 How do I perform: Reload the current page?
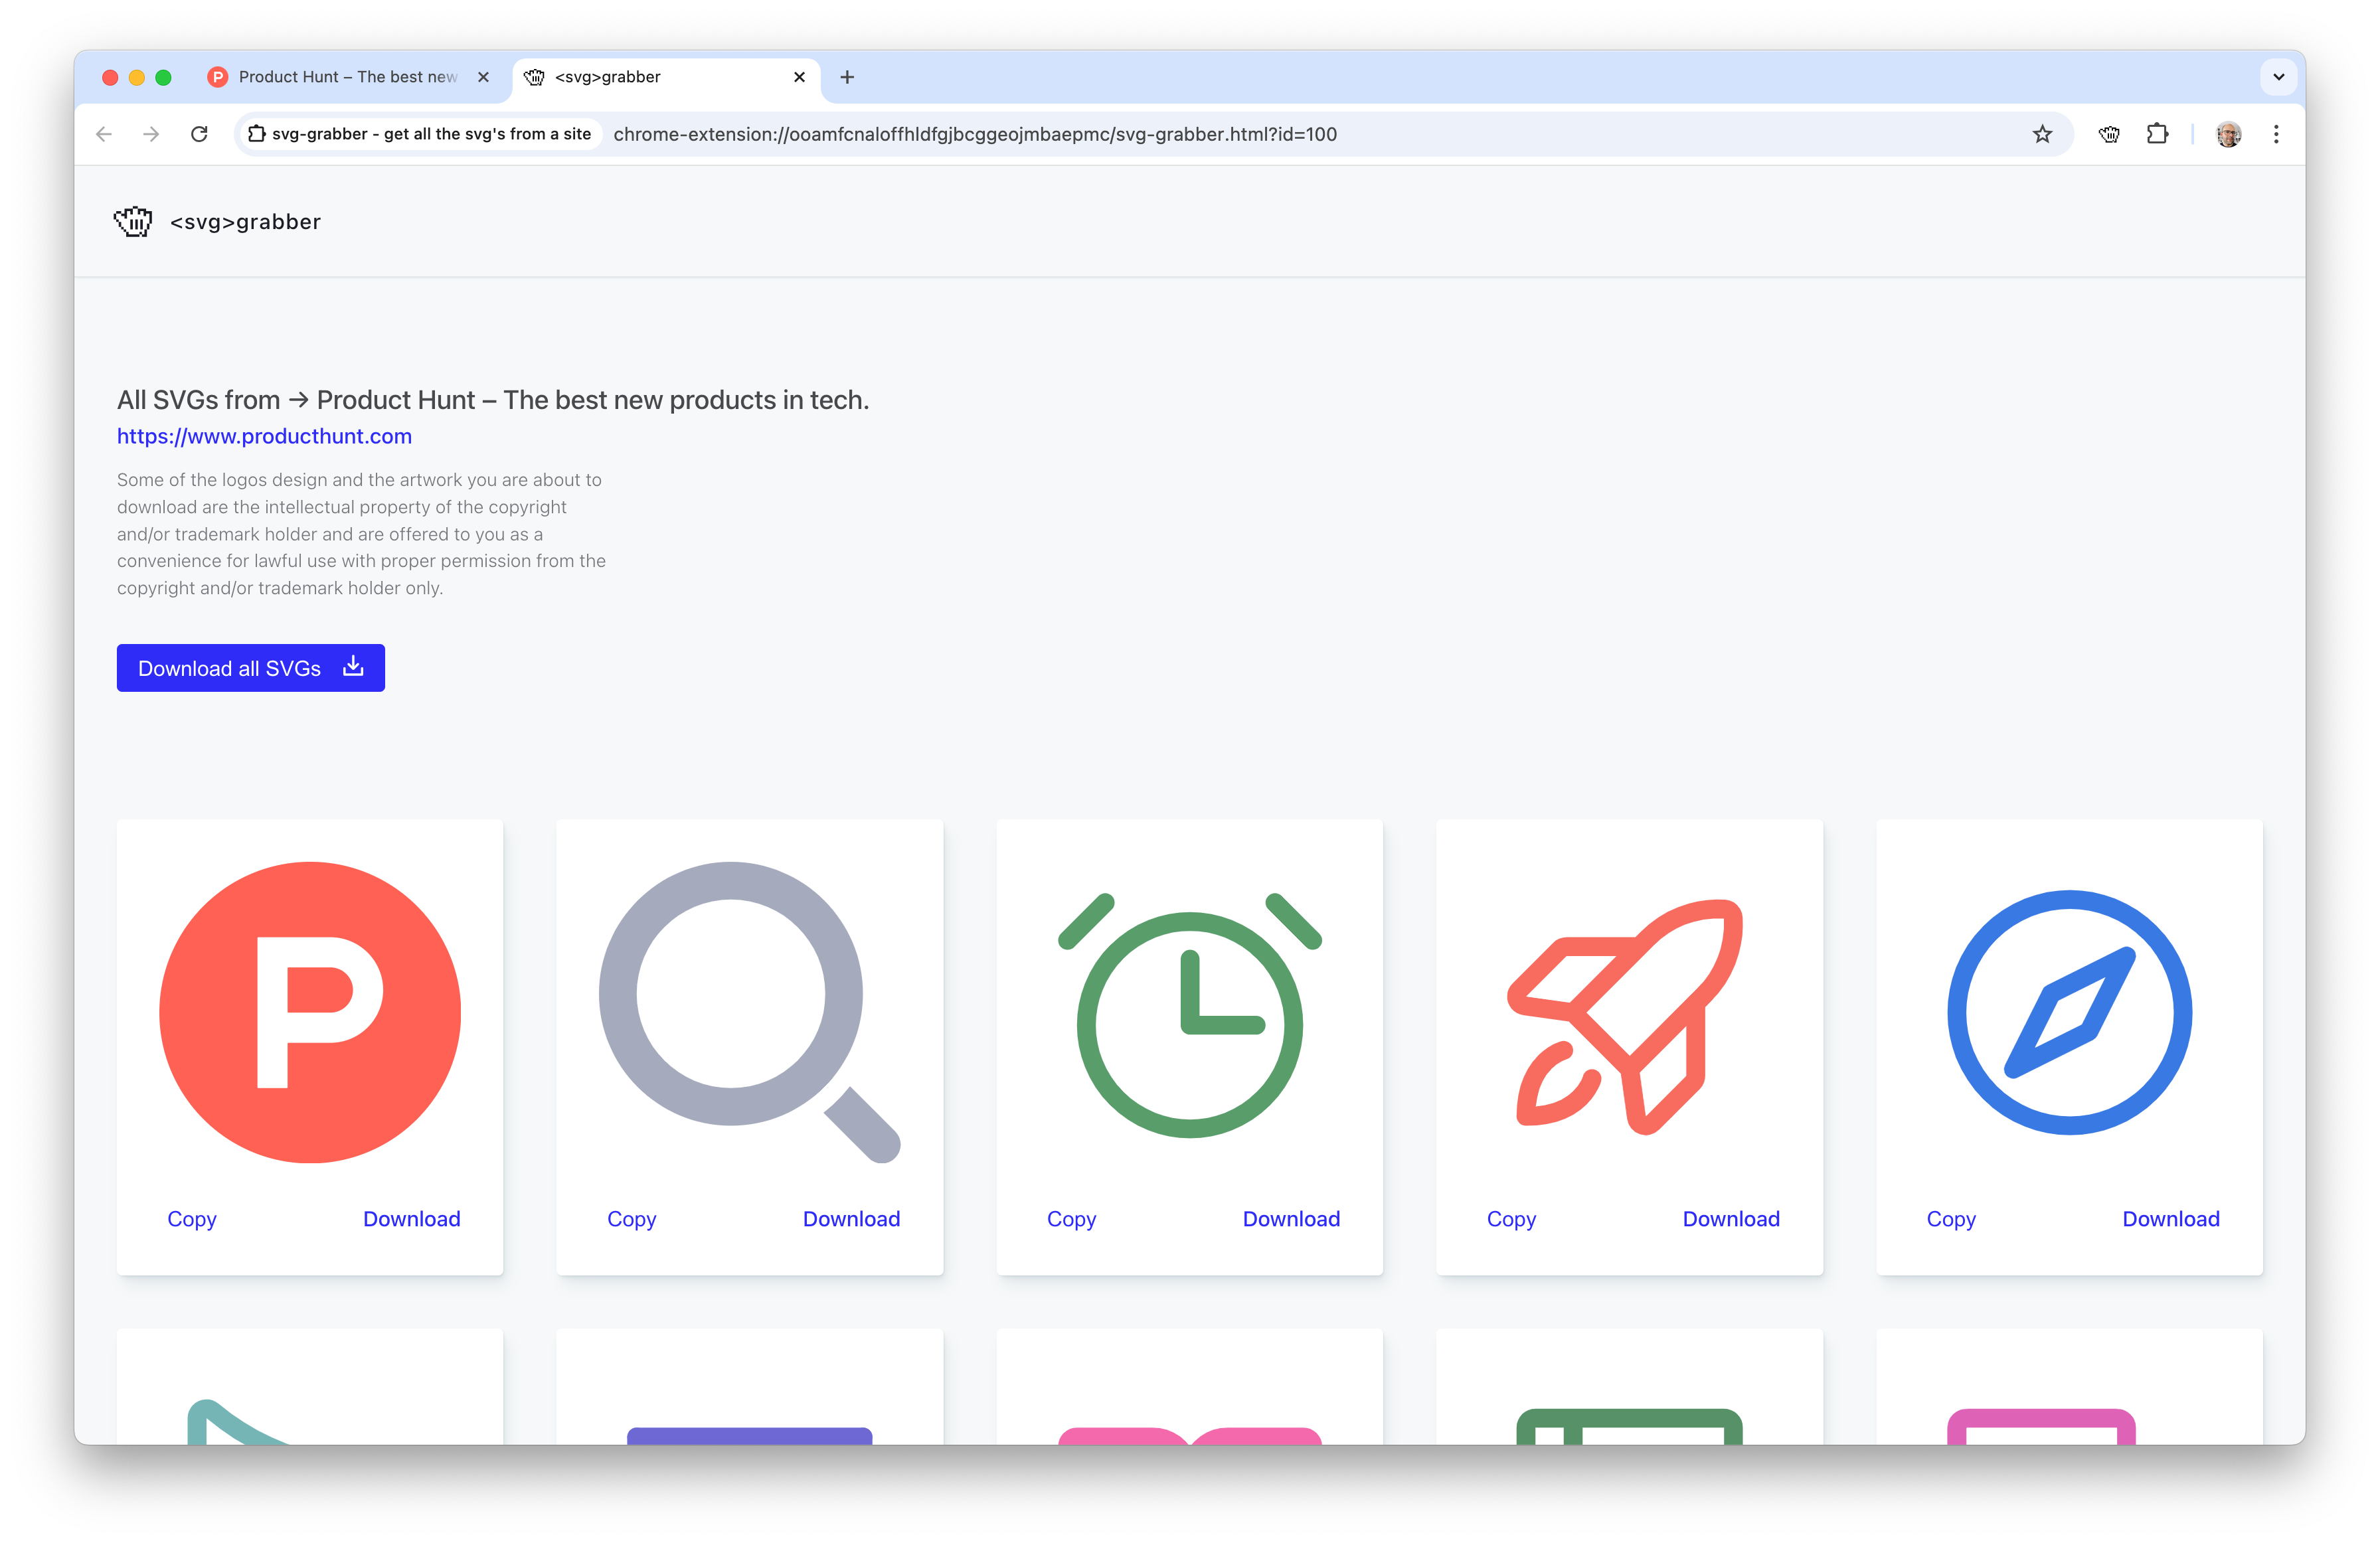[x=199, y=133]
